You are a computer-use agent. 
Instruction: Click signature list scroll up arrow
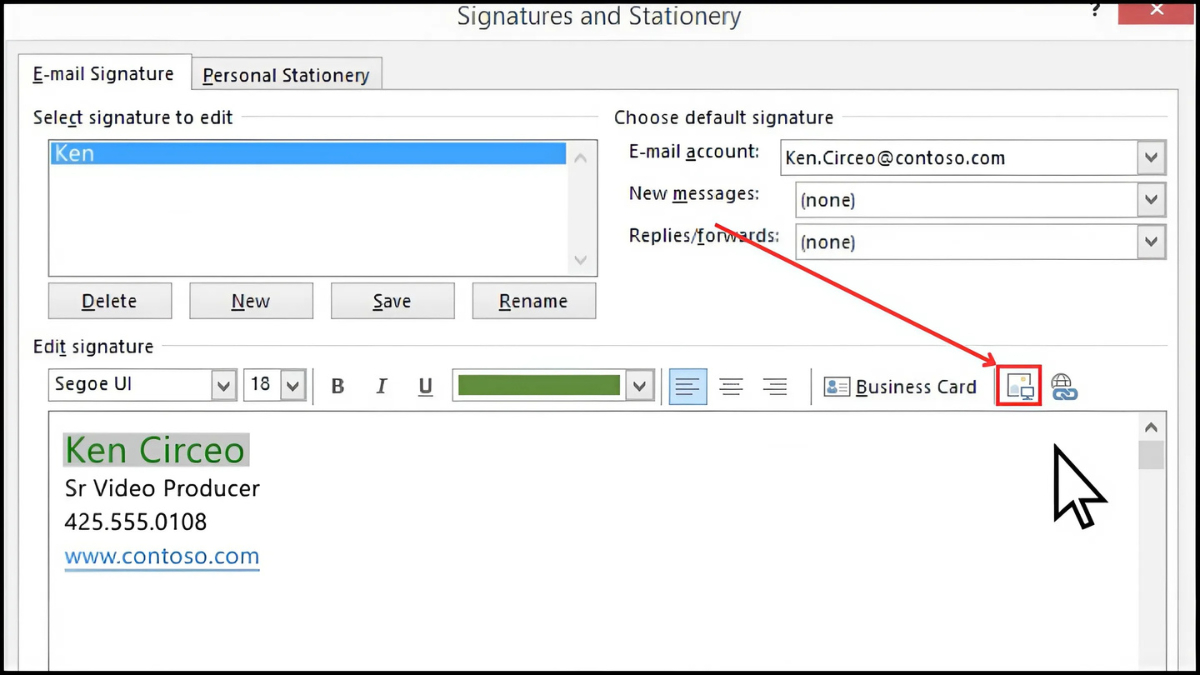point(581,158)
